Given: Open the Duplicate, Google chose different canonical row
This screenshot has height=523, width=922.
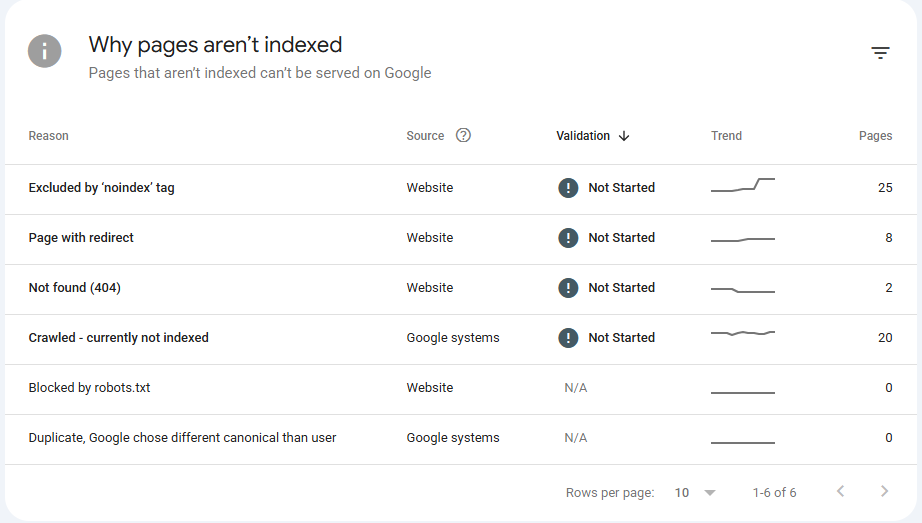Looking at the screenshot, I should point(460,439).
